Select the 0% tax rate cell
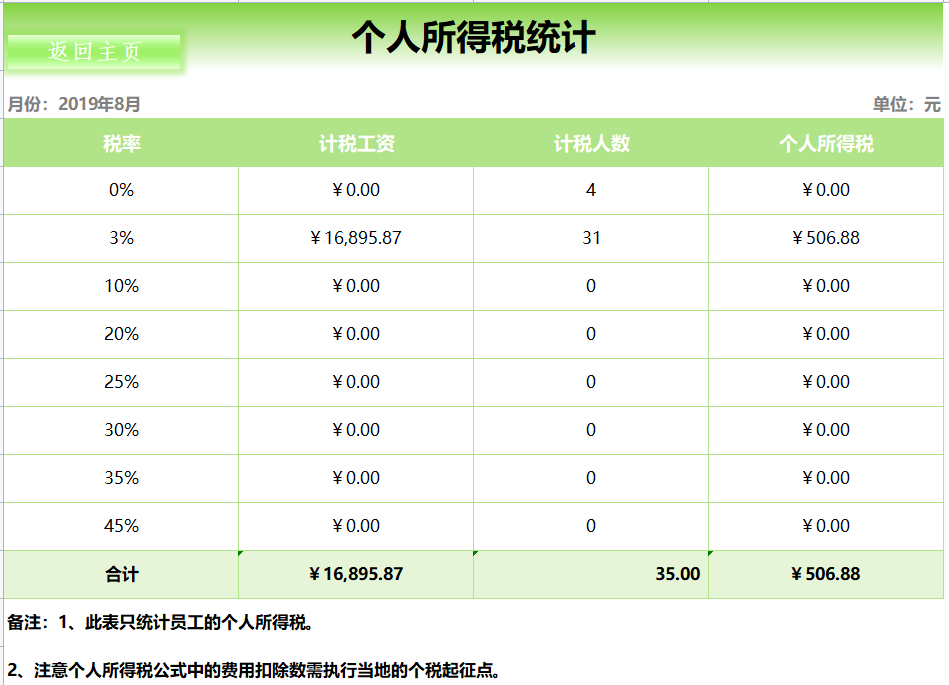 point(122,190)
